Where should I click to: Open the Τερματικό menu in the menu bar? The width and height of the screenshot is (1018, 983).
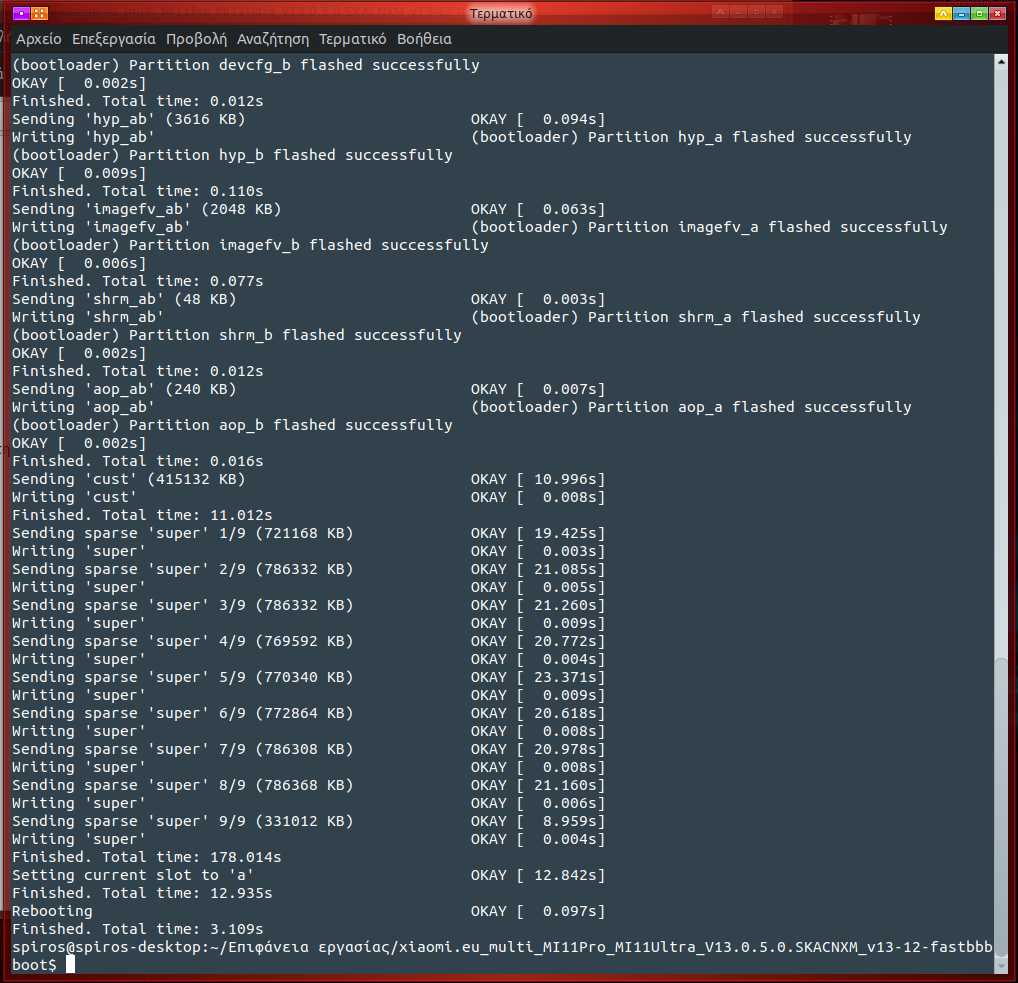[352, 40]
